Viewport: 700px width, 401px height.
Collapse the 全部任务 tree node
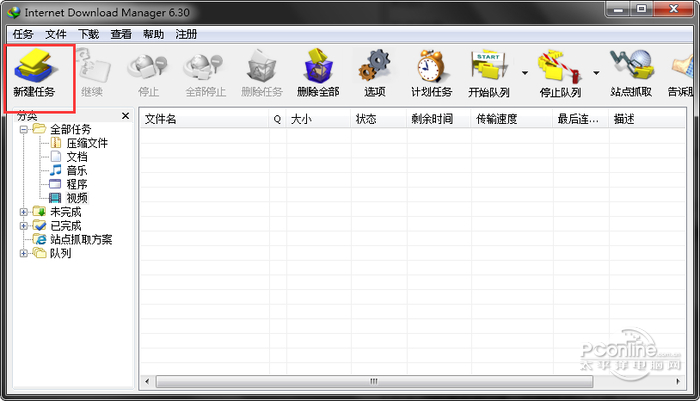coord(24,129)
